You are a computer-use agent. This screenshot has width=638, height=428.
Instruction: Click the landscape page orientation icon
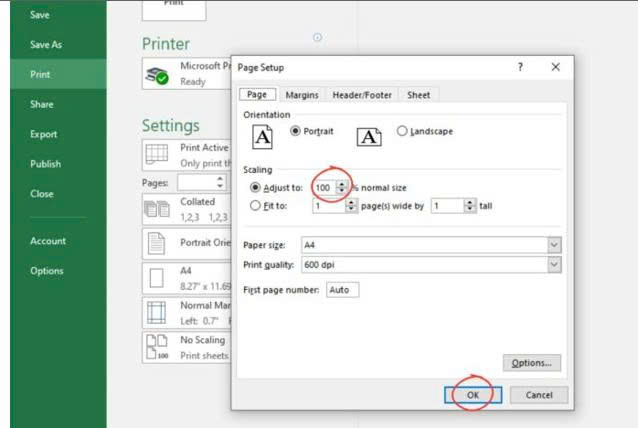(369, 137)
